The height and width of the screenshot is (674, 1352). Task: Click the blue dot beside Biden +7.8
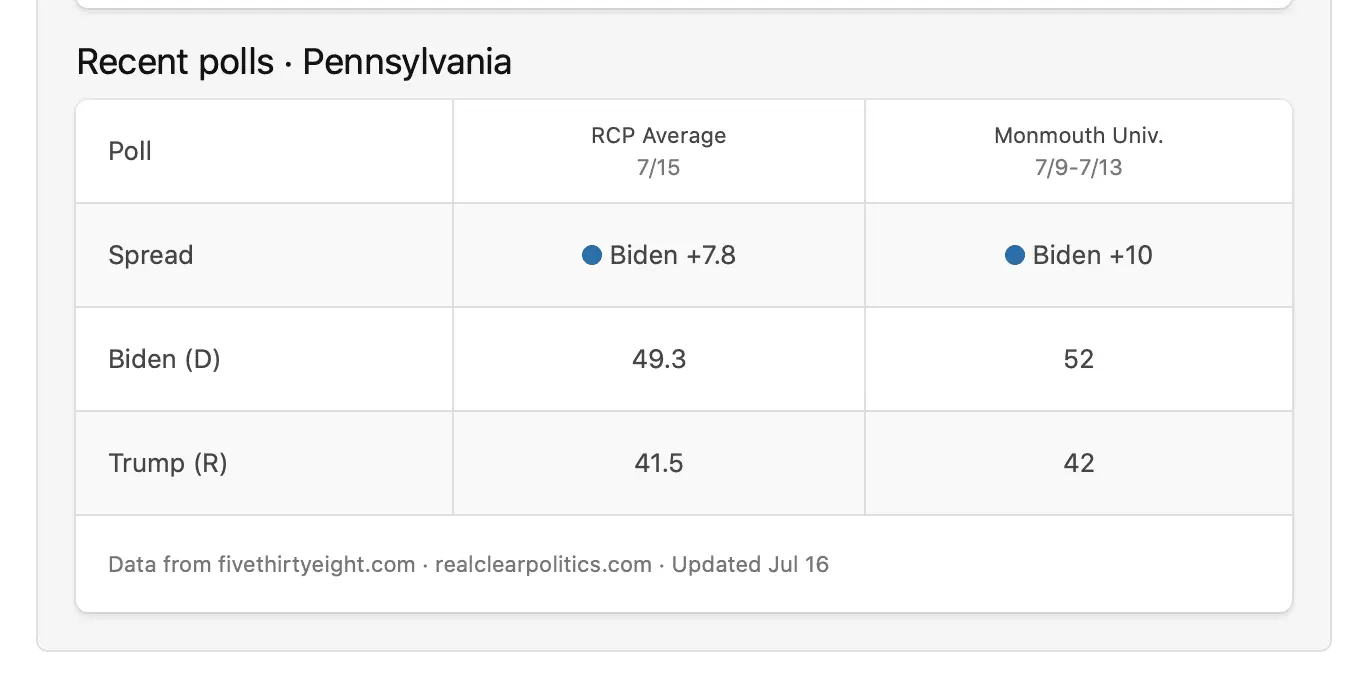pos(591,255)
